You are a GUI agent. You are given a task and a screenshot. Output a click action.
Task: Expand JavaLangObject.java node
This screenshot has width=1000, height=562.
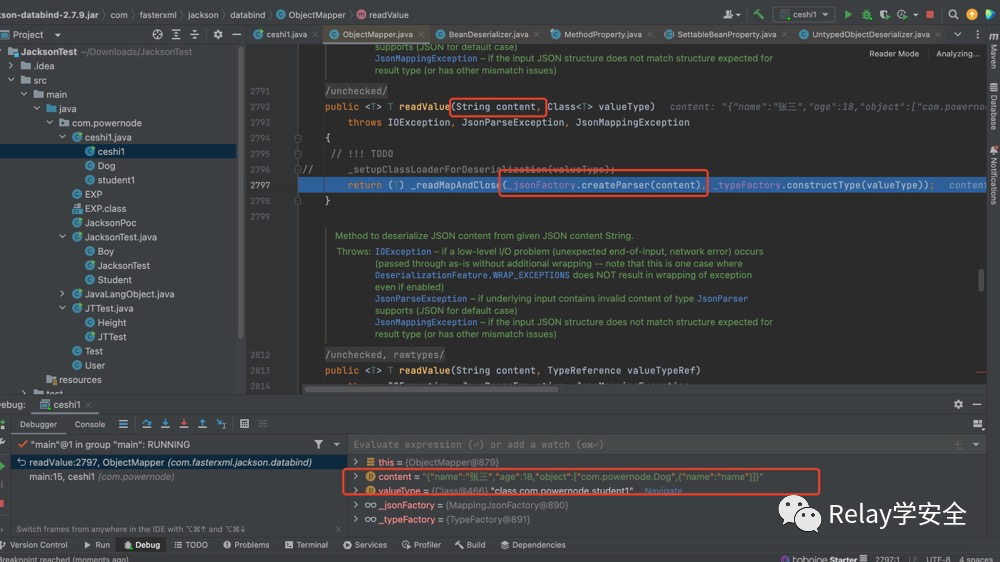62,294
